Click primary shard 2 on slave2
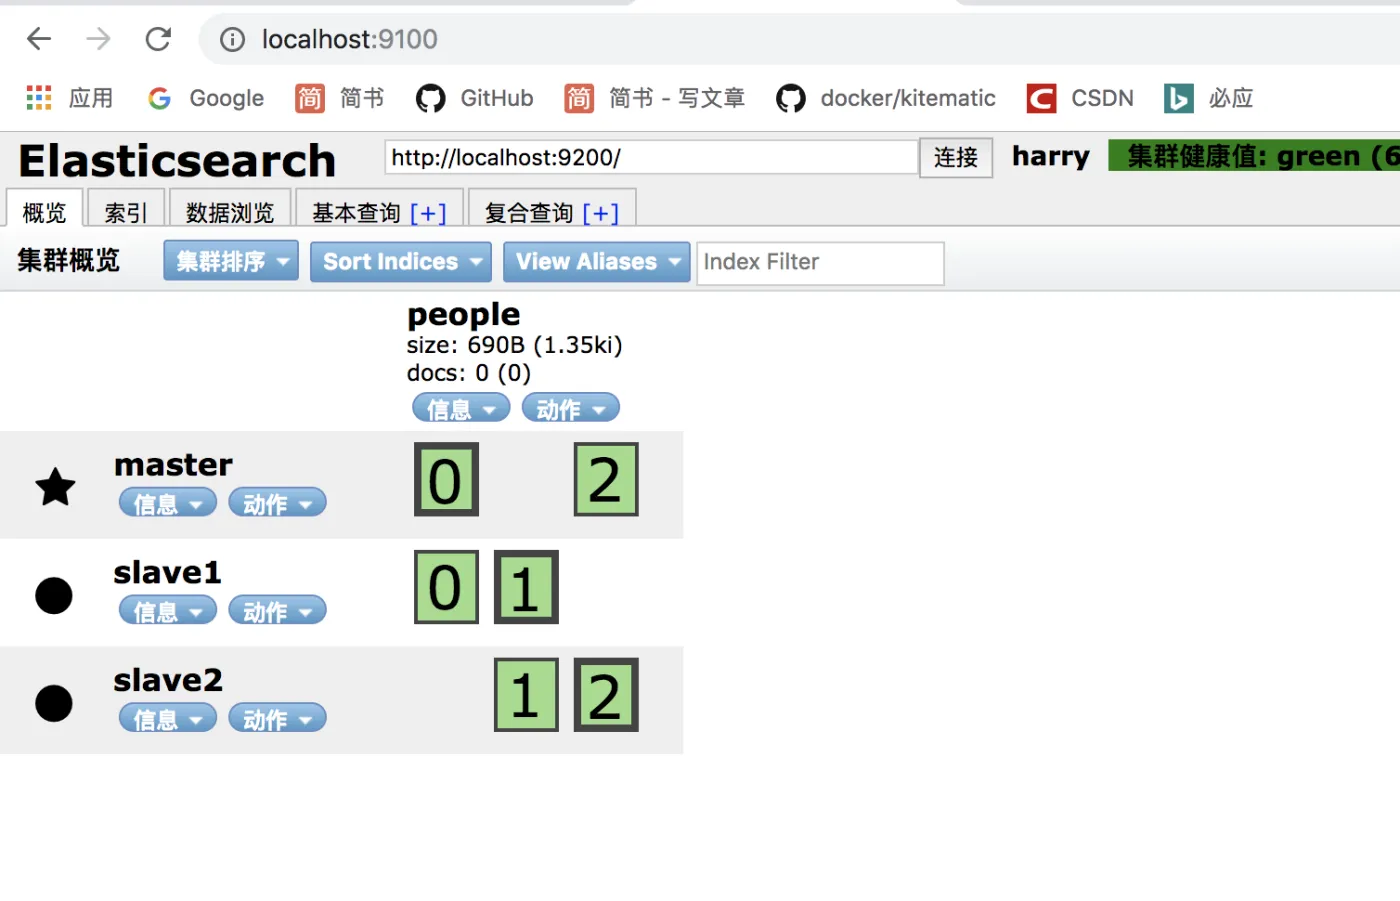The height and width of the screenshot is (901, 1400). pos(606,695)
